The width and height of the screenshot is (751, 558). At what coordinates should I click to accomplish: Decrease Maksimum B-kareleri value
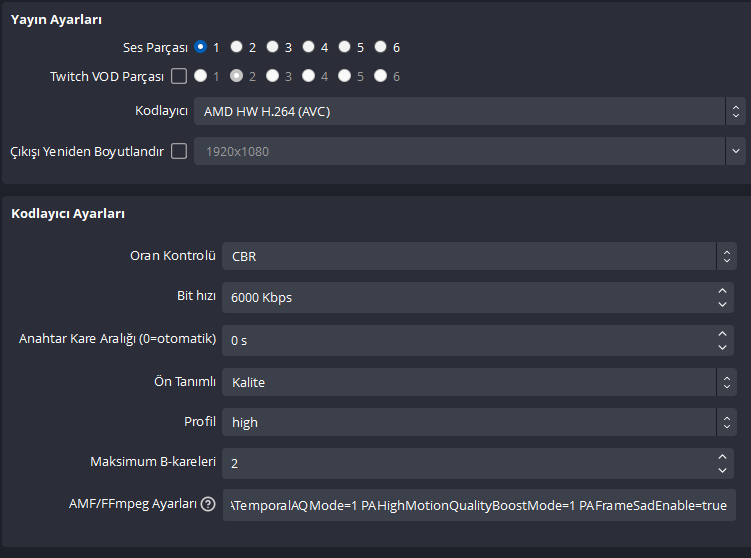pos(724,470)
